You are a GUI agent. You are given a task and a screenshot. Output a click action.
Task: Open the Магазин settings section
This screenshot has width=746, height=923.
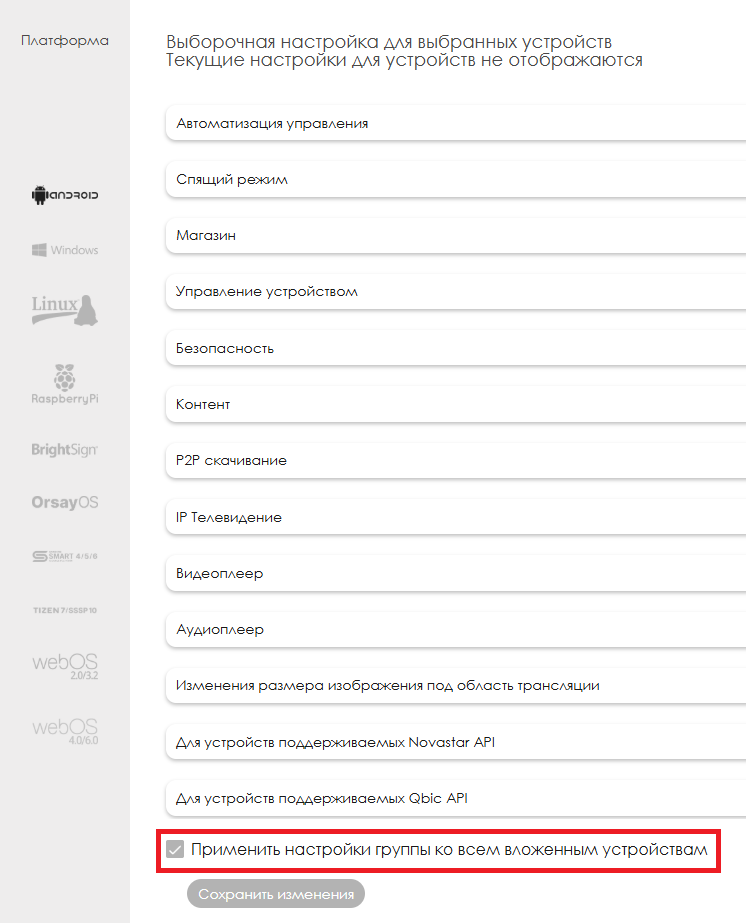tap(455, 236)
